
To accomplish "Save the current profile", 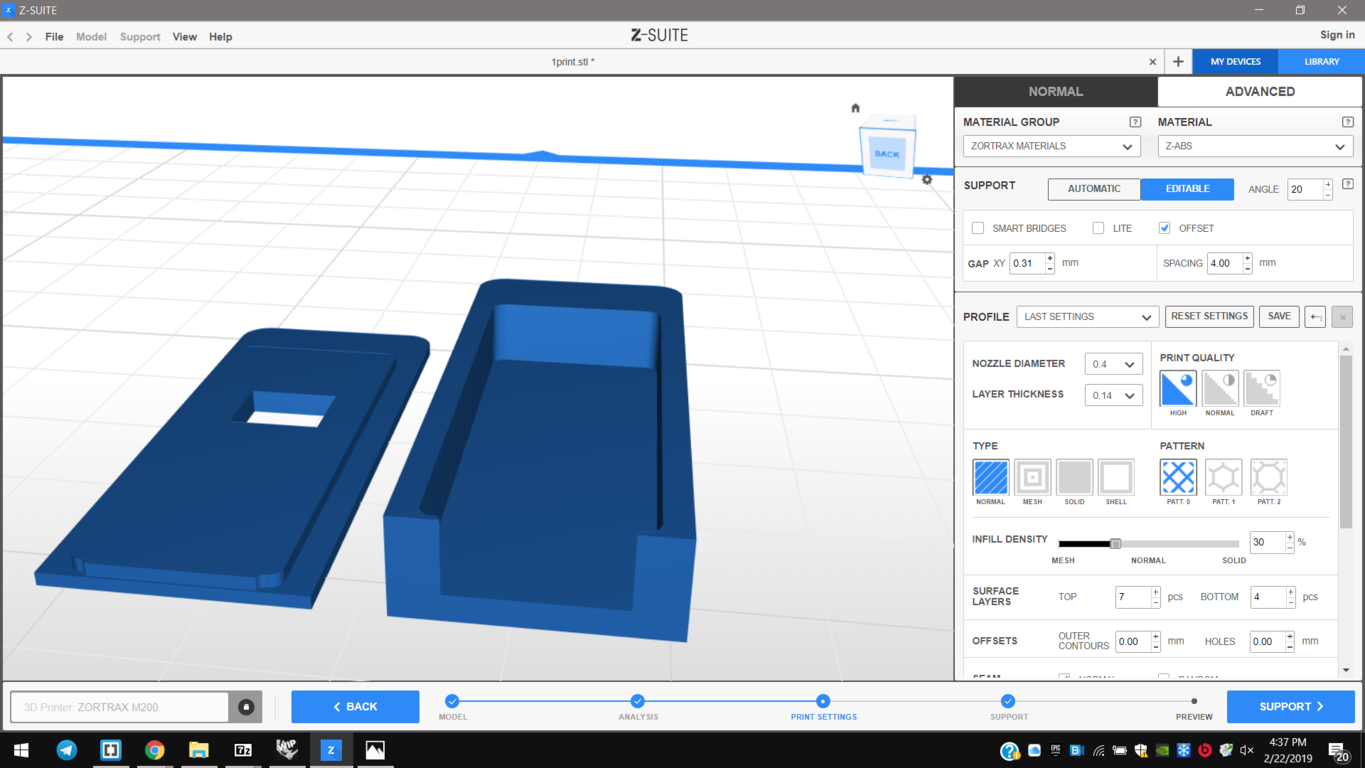I will click(x=1279, y=317).
